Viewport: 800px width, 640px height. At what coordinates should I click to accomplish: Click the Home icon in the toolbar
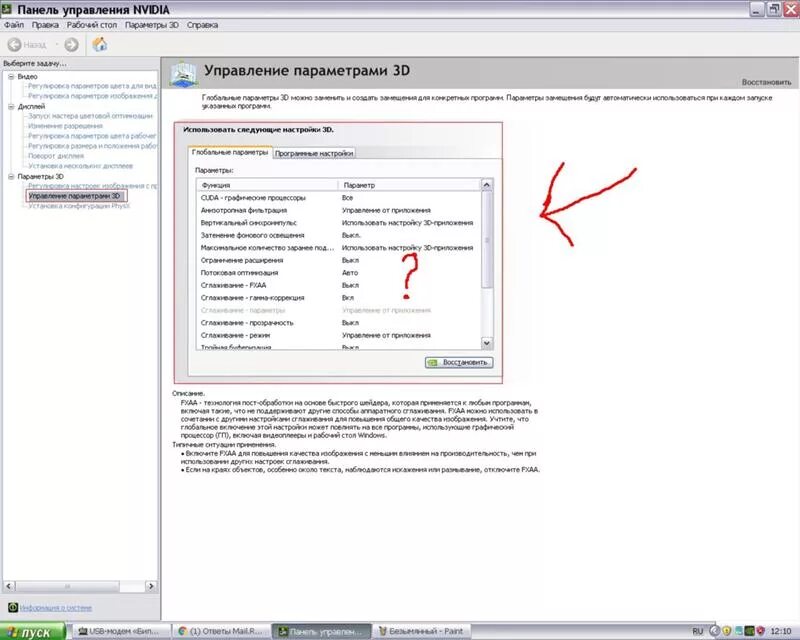[x=99, y=44]
